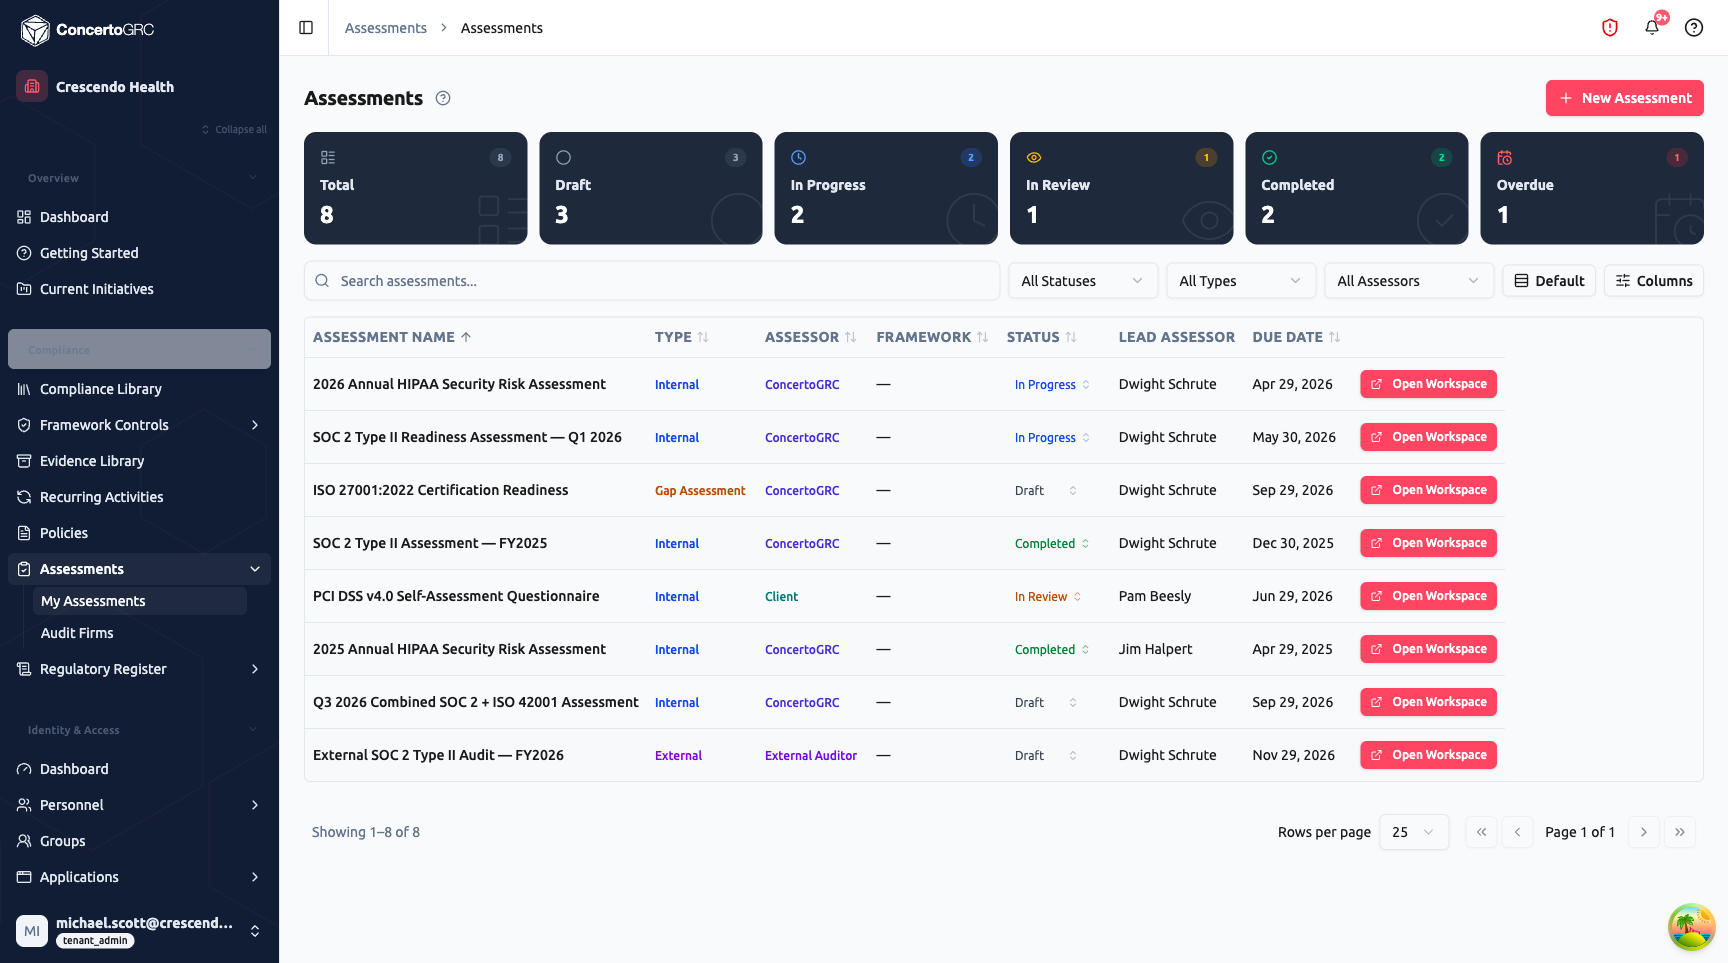Filter by the Total card
The image size is (1728, 963).
(x=415, y=188)
